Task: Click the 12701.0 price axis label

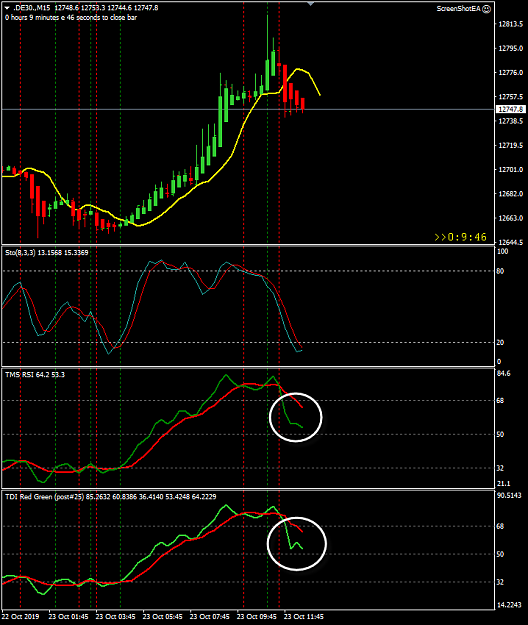Action: click(x=510, y=169)
